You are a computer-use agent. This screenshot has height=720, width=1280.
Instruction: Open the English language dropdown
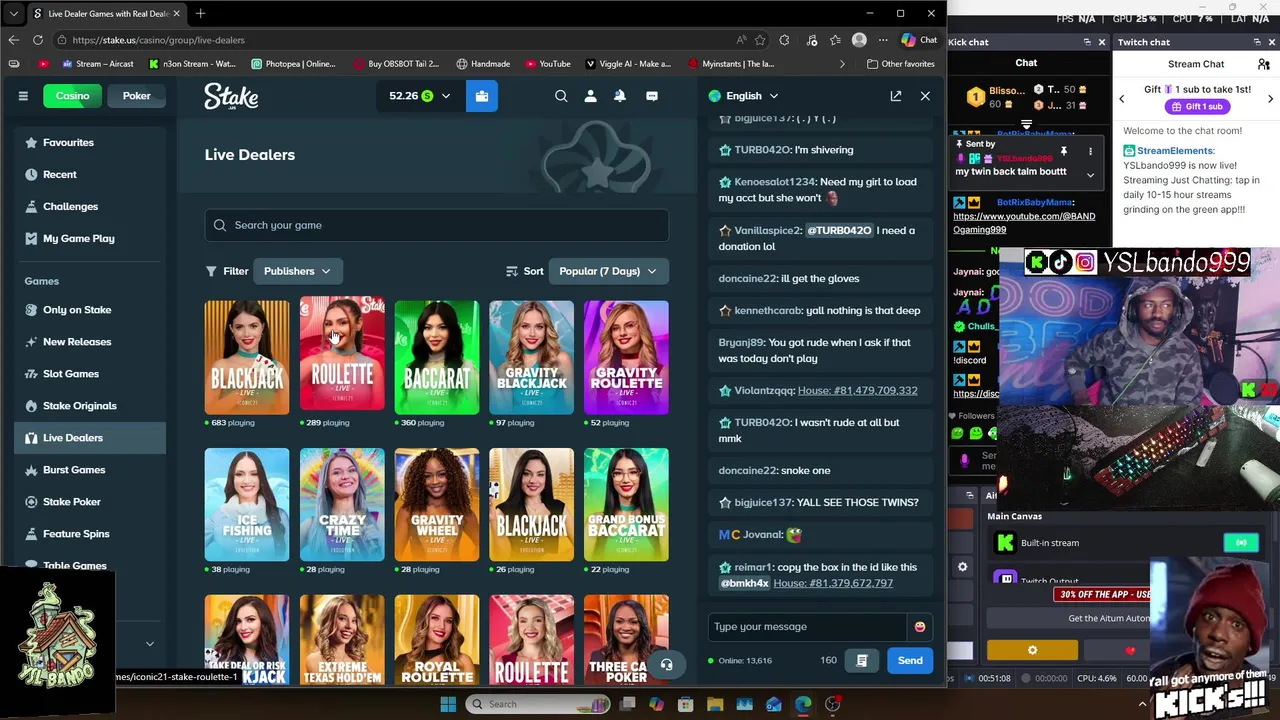744,96
